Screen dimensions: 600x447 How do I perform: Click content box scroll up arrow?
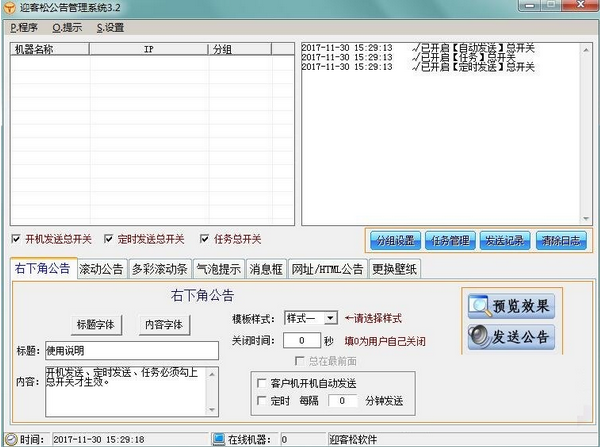[x=212, y=374]
